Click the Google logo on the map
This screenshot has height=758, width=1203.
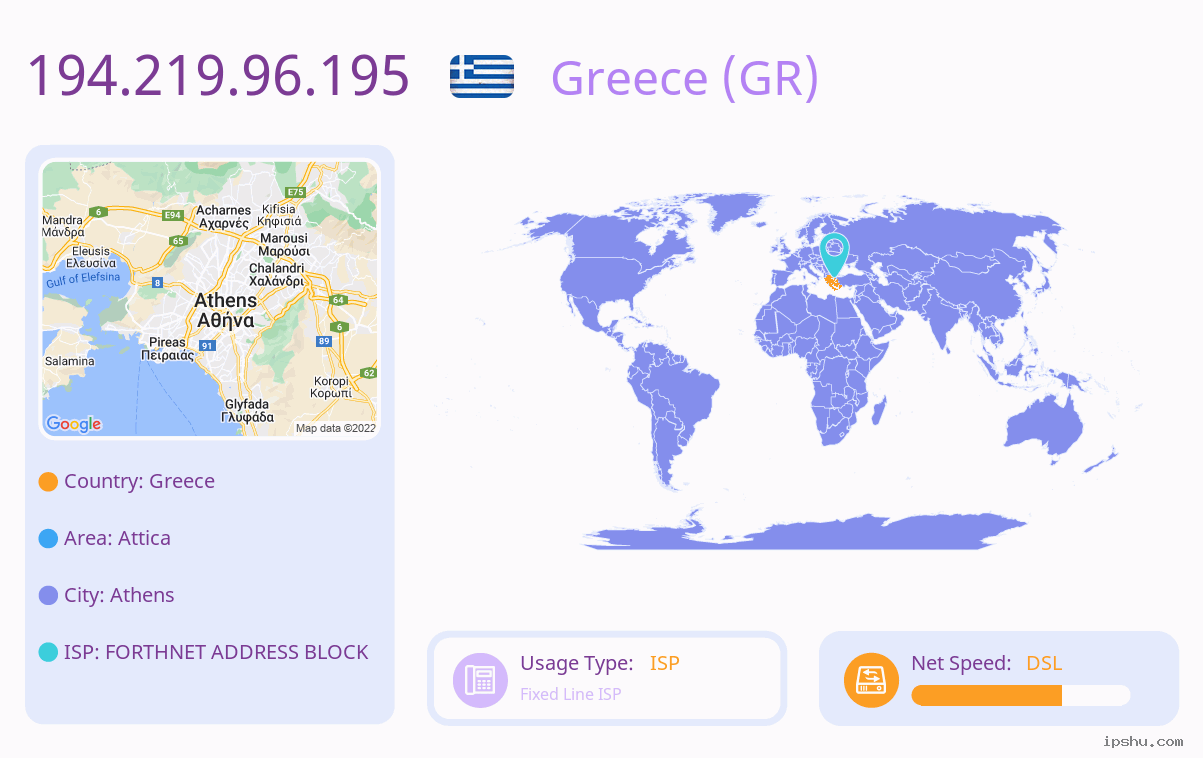[74, 424]
